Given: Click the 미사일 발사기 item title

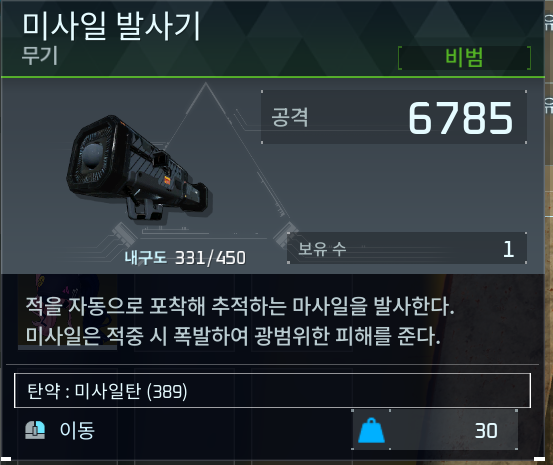Looking at the screenshot, I should click(111, 25).
